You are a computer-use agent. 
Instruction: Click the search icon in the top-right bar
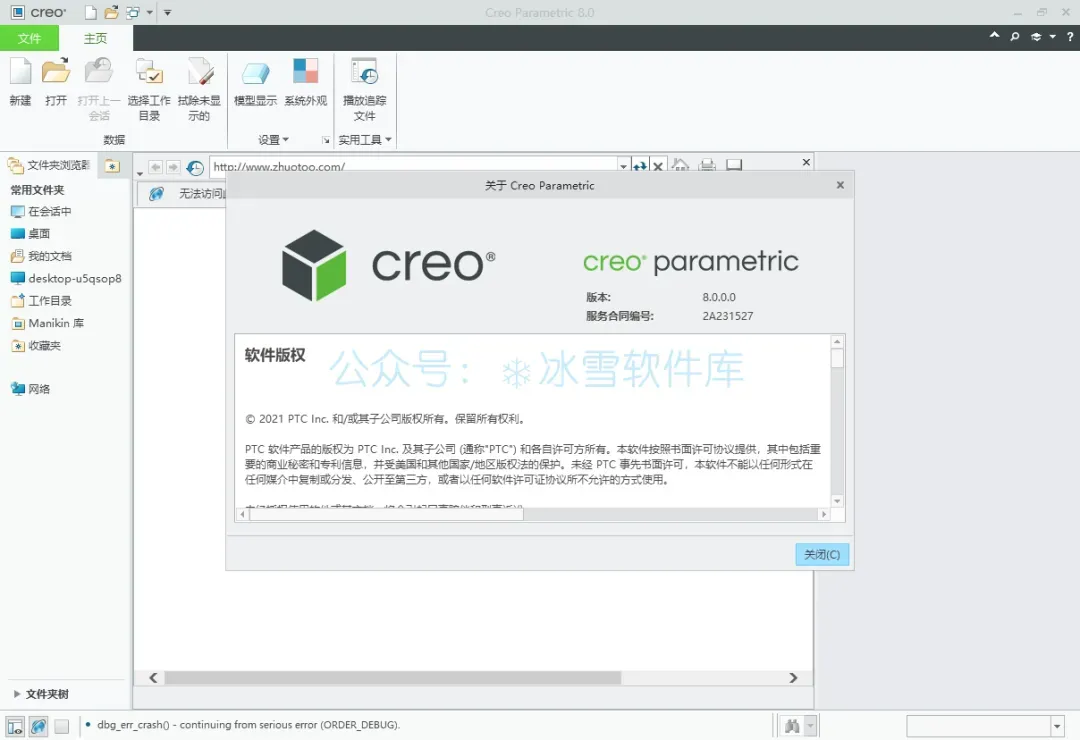click(x=1015, y=37)
